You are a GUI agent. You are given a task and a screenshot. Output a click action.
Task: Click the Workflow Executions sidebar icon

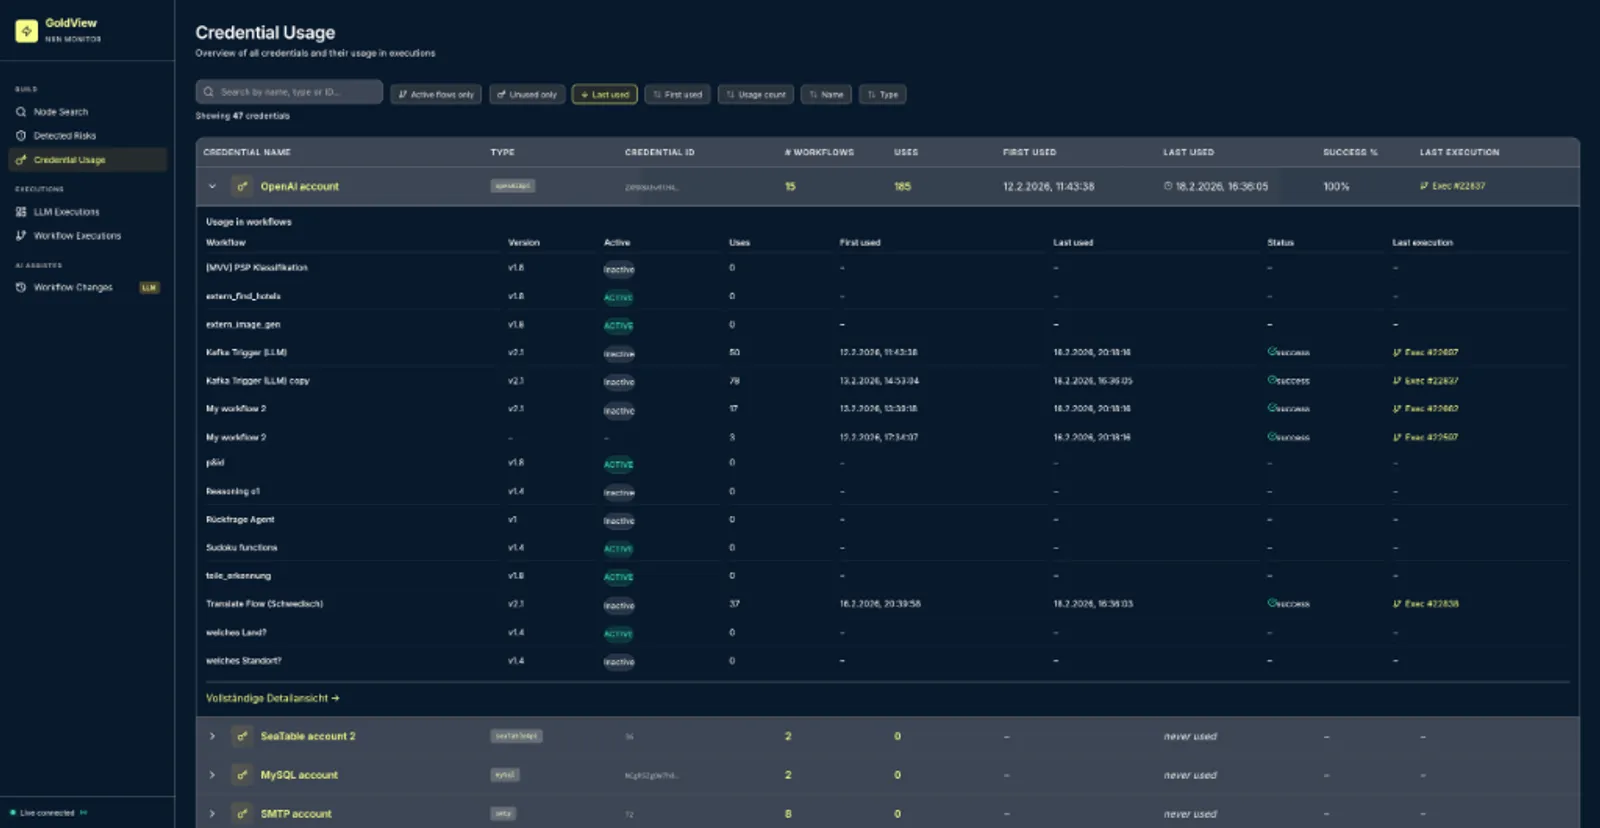[x=21, y=236]
